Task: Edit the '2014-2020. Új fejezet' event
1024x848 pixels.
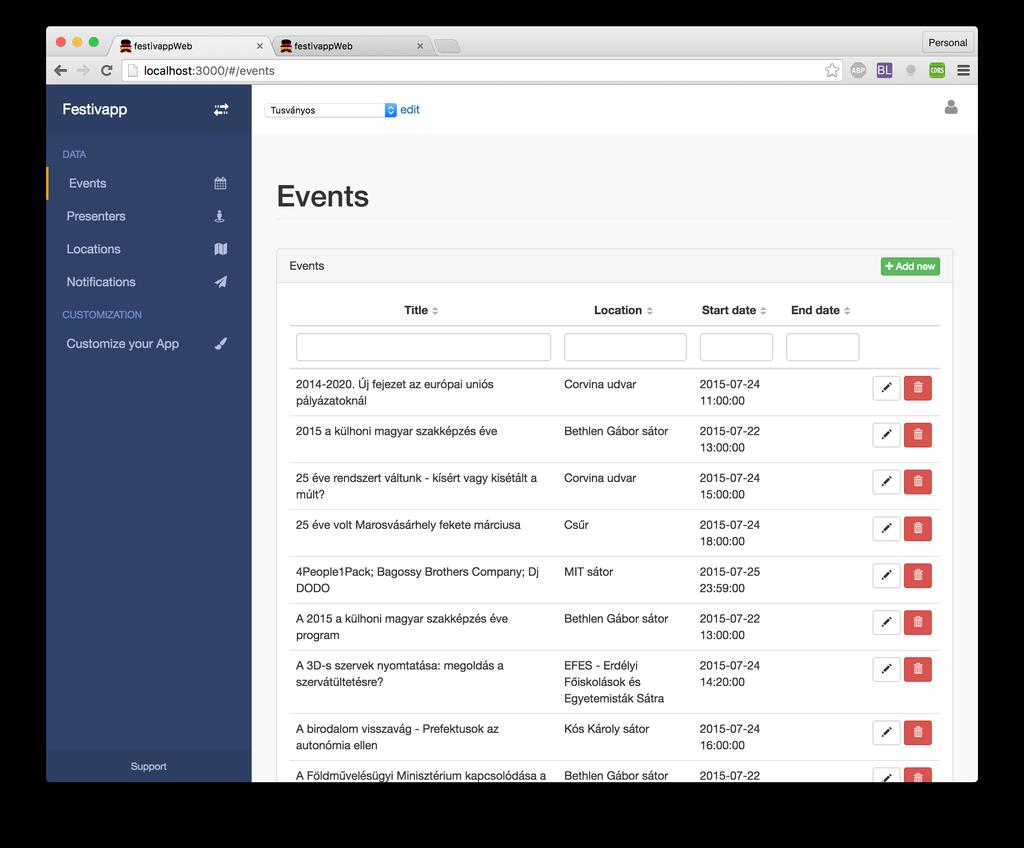Action: pyautogui.click(x=886, y=388)
